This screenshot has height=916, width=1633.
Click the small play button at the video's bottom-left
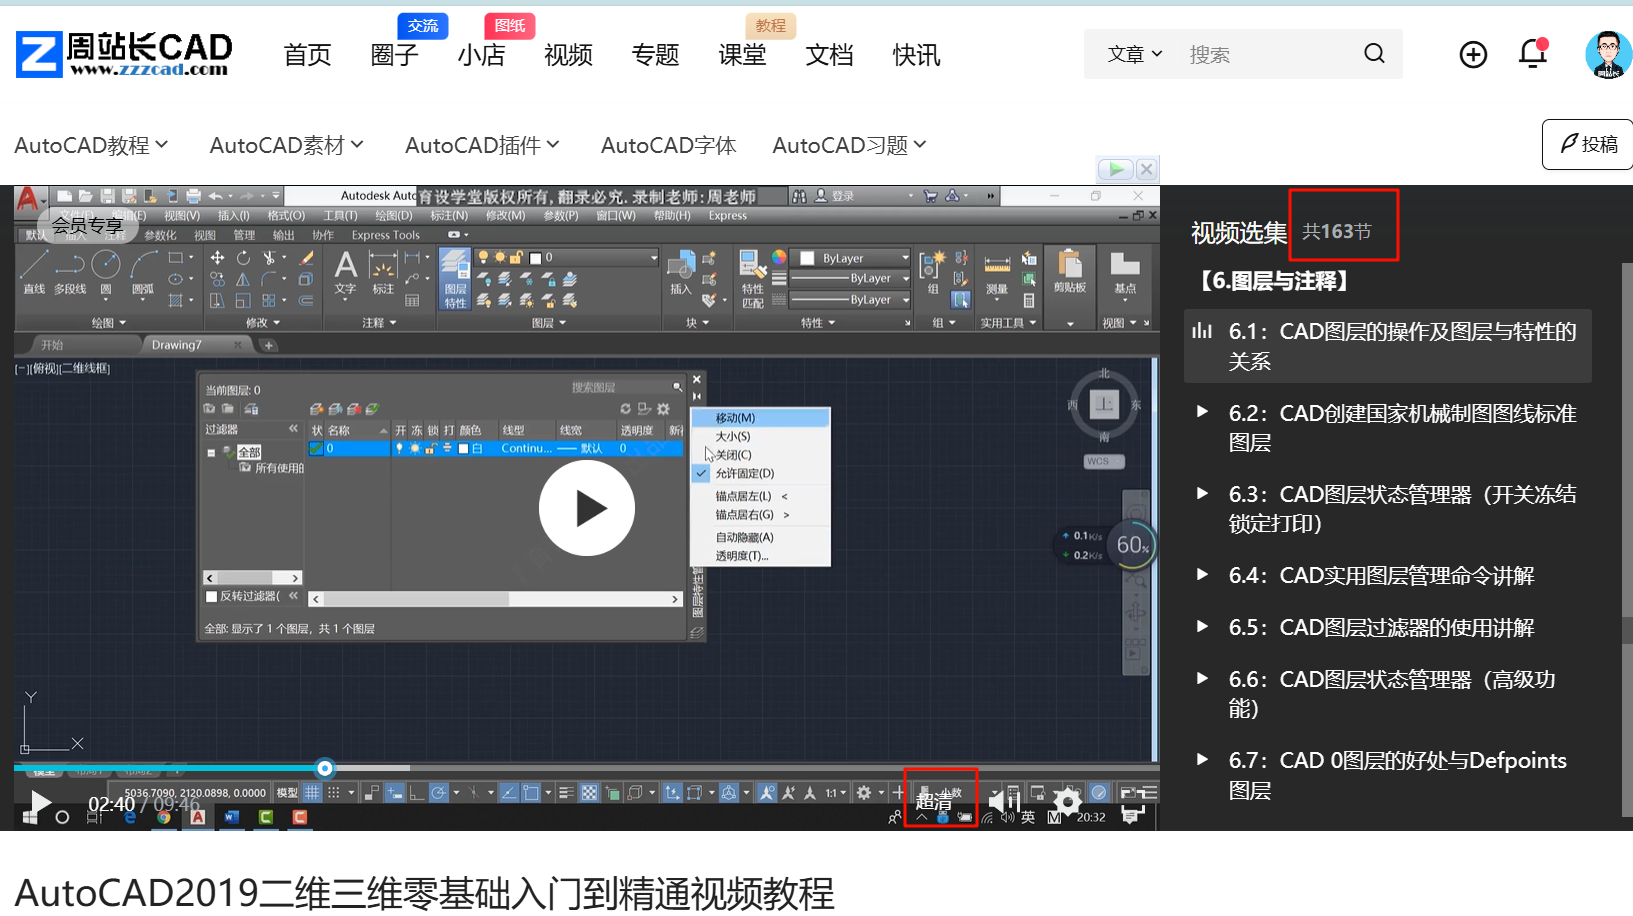(40, 803)
